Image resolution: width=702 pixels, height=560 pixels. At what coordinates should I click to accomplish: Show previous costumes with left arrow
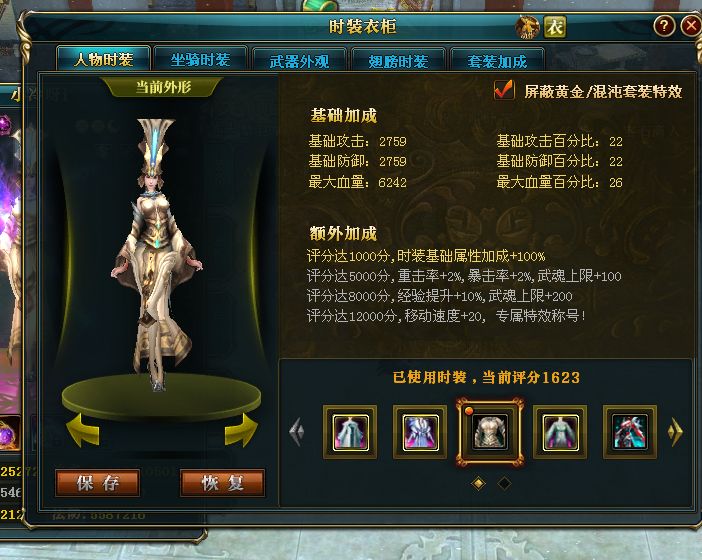pos(297,432)
